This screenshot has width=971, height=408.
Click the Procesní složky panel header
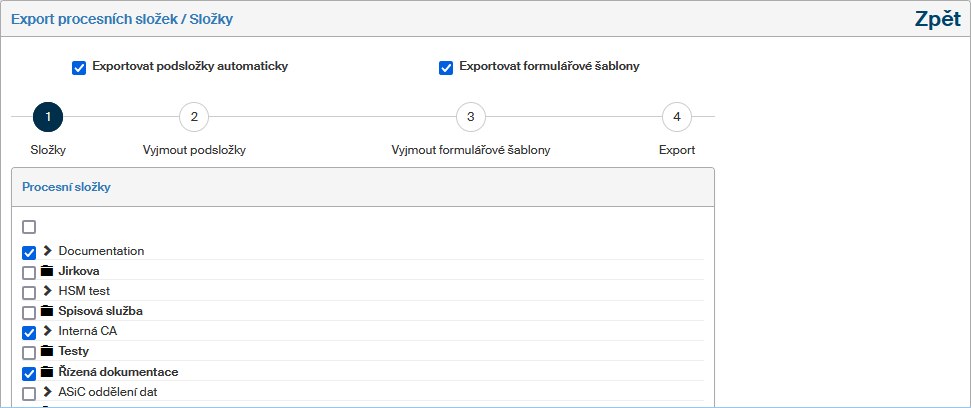click(x=67, y=187)
